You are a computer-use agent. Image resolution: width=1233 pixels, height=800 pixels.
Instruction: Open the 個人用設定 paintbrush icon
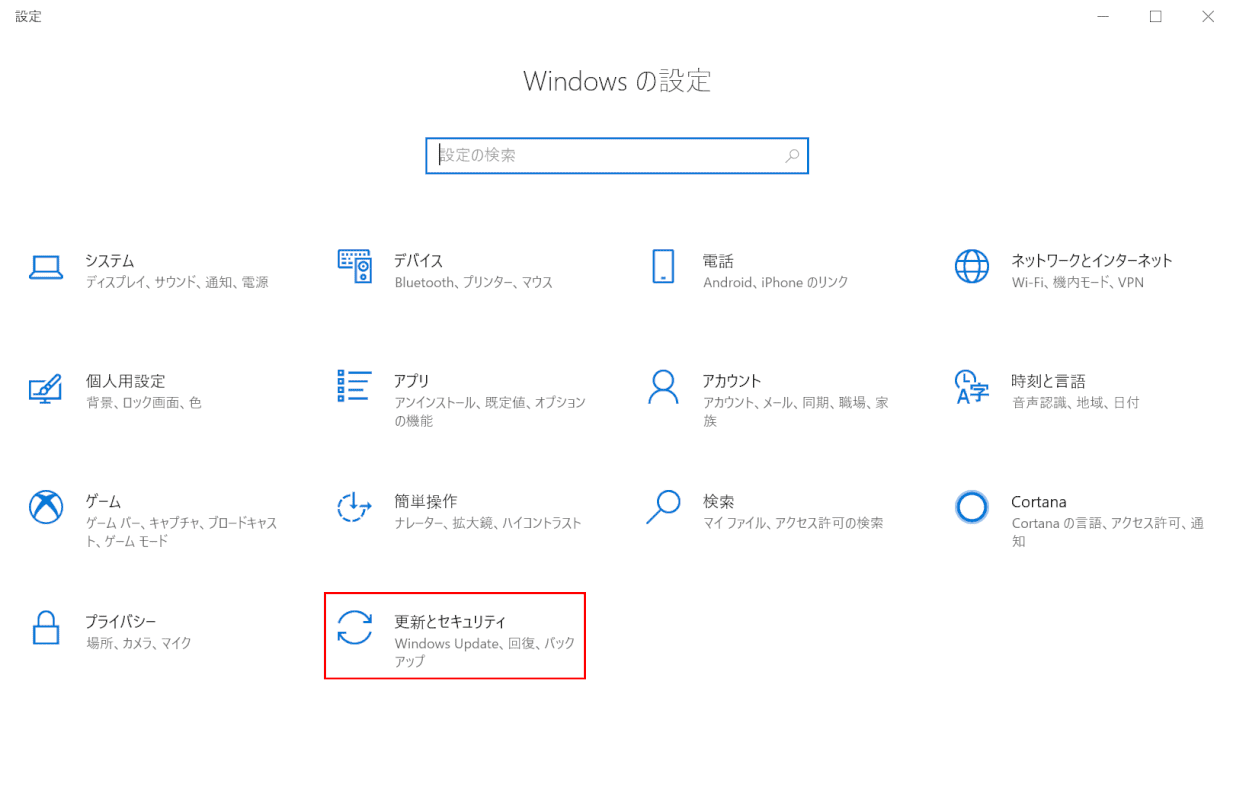[x=46, y=387]
